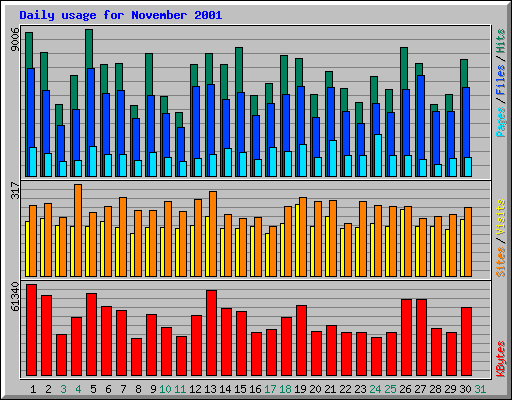Select the red KBytes bar for day 30
The width and height of the screenshot is (512, 400).
pyautogui.click(x=466, y=341)
